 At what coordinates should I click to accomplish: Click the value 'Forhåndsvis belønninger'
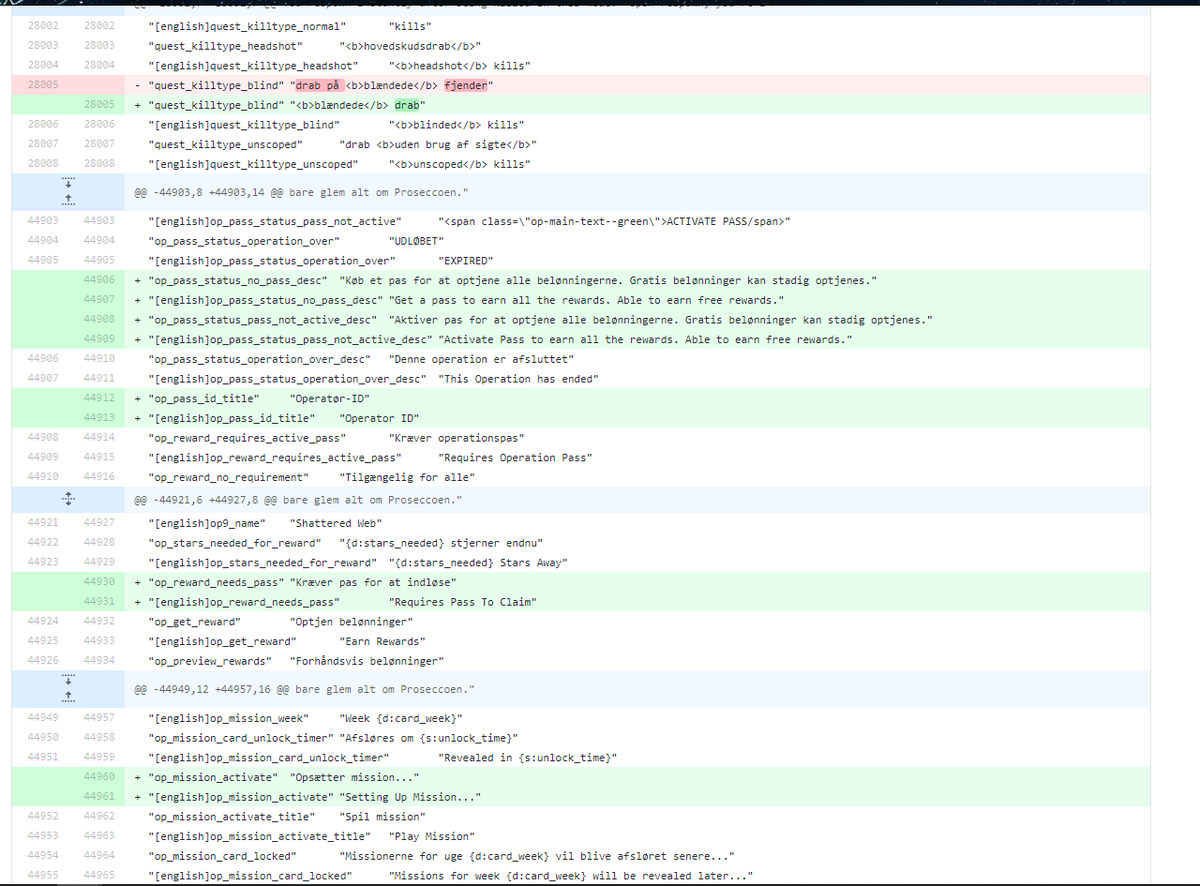pos(367,660)
